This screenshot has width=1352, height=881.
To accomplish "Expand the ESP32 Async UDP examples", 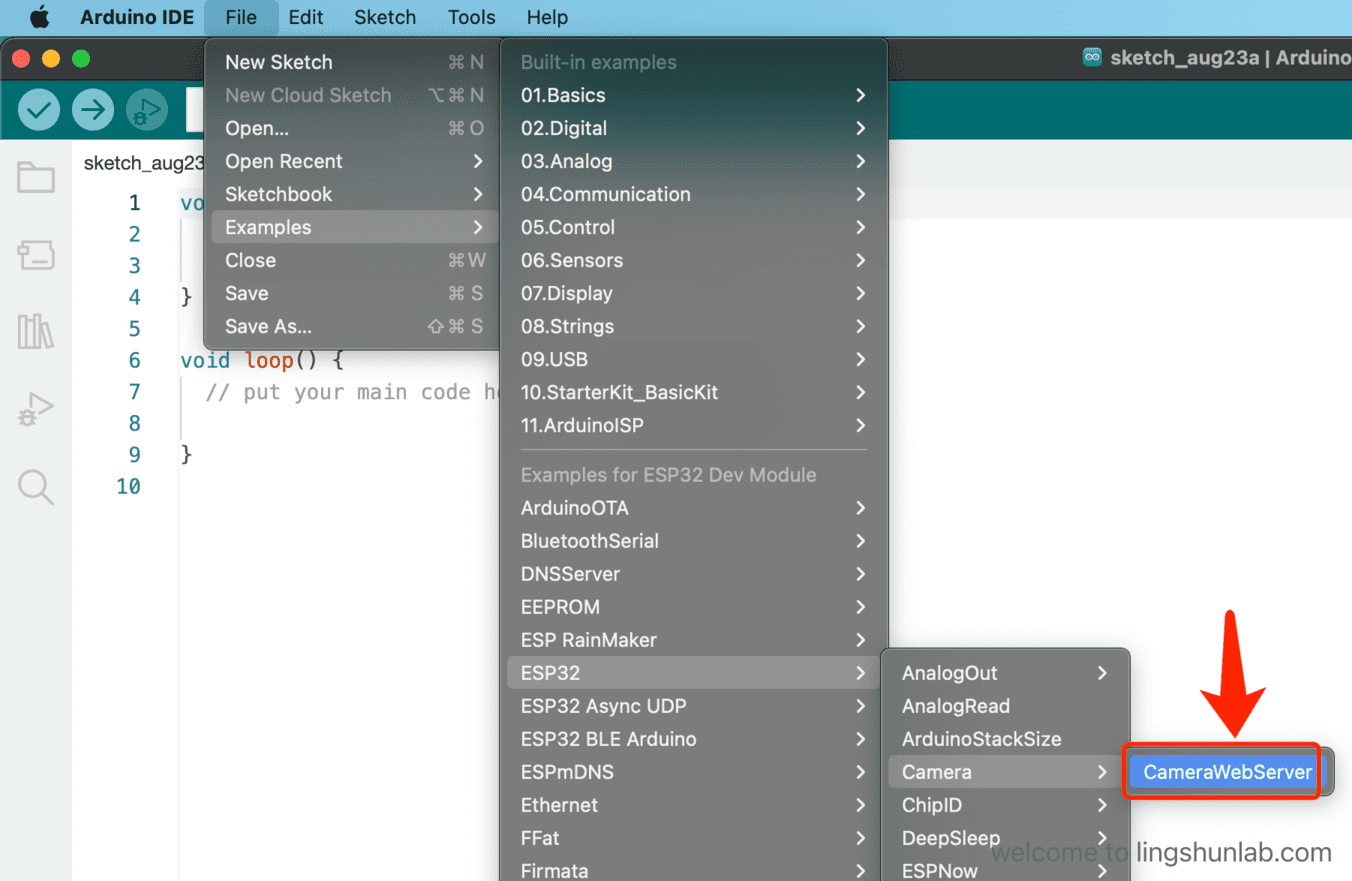I will coord(693,706).
